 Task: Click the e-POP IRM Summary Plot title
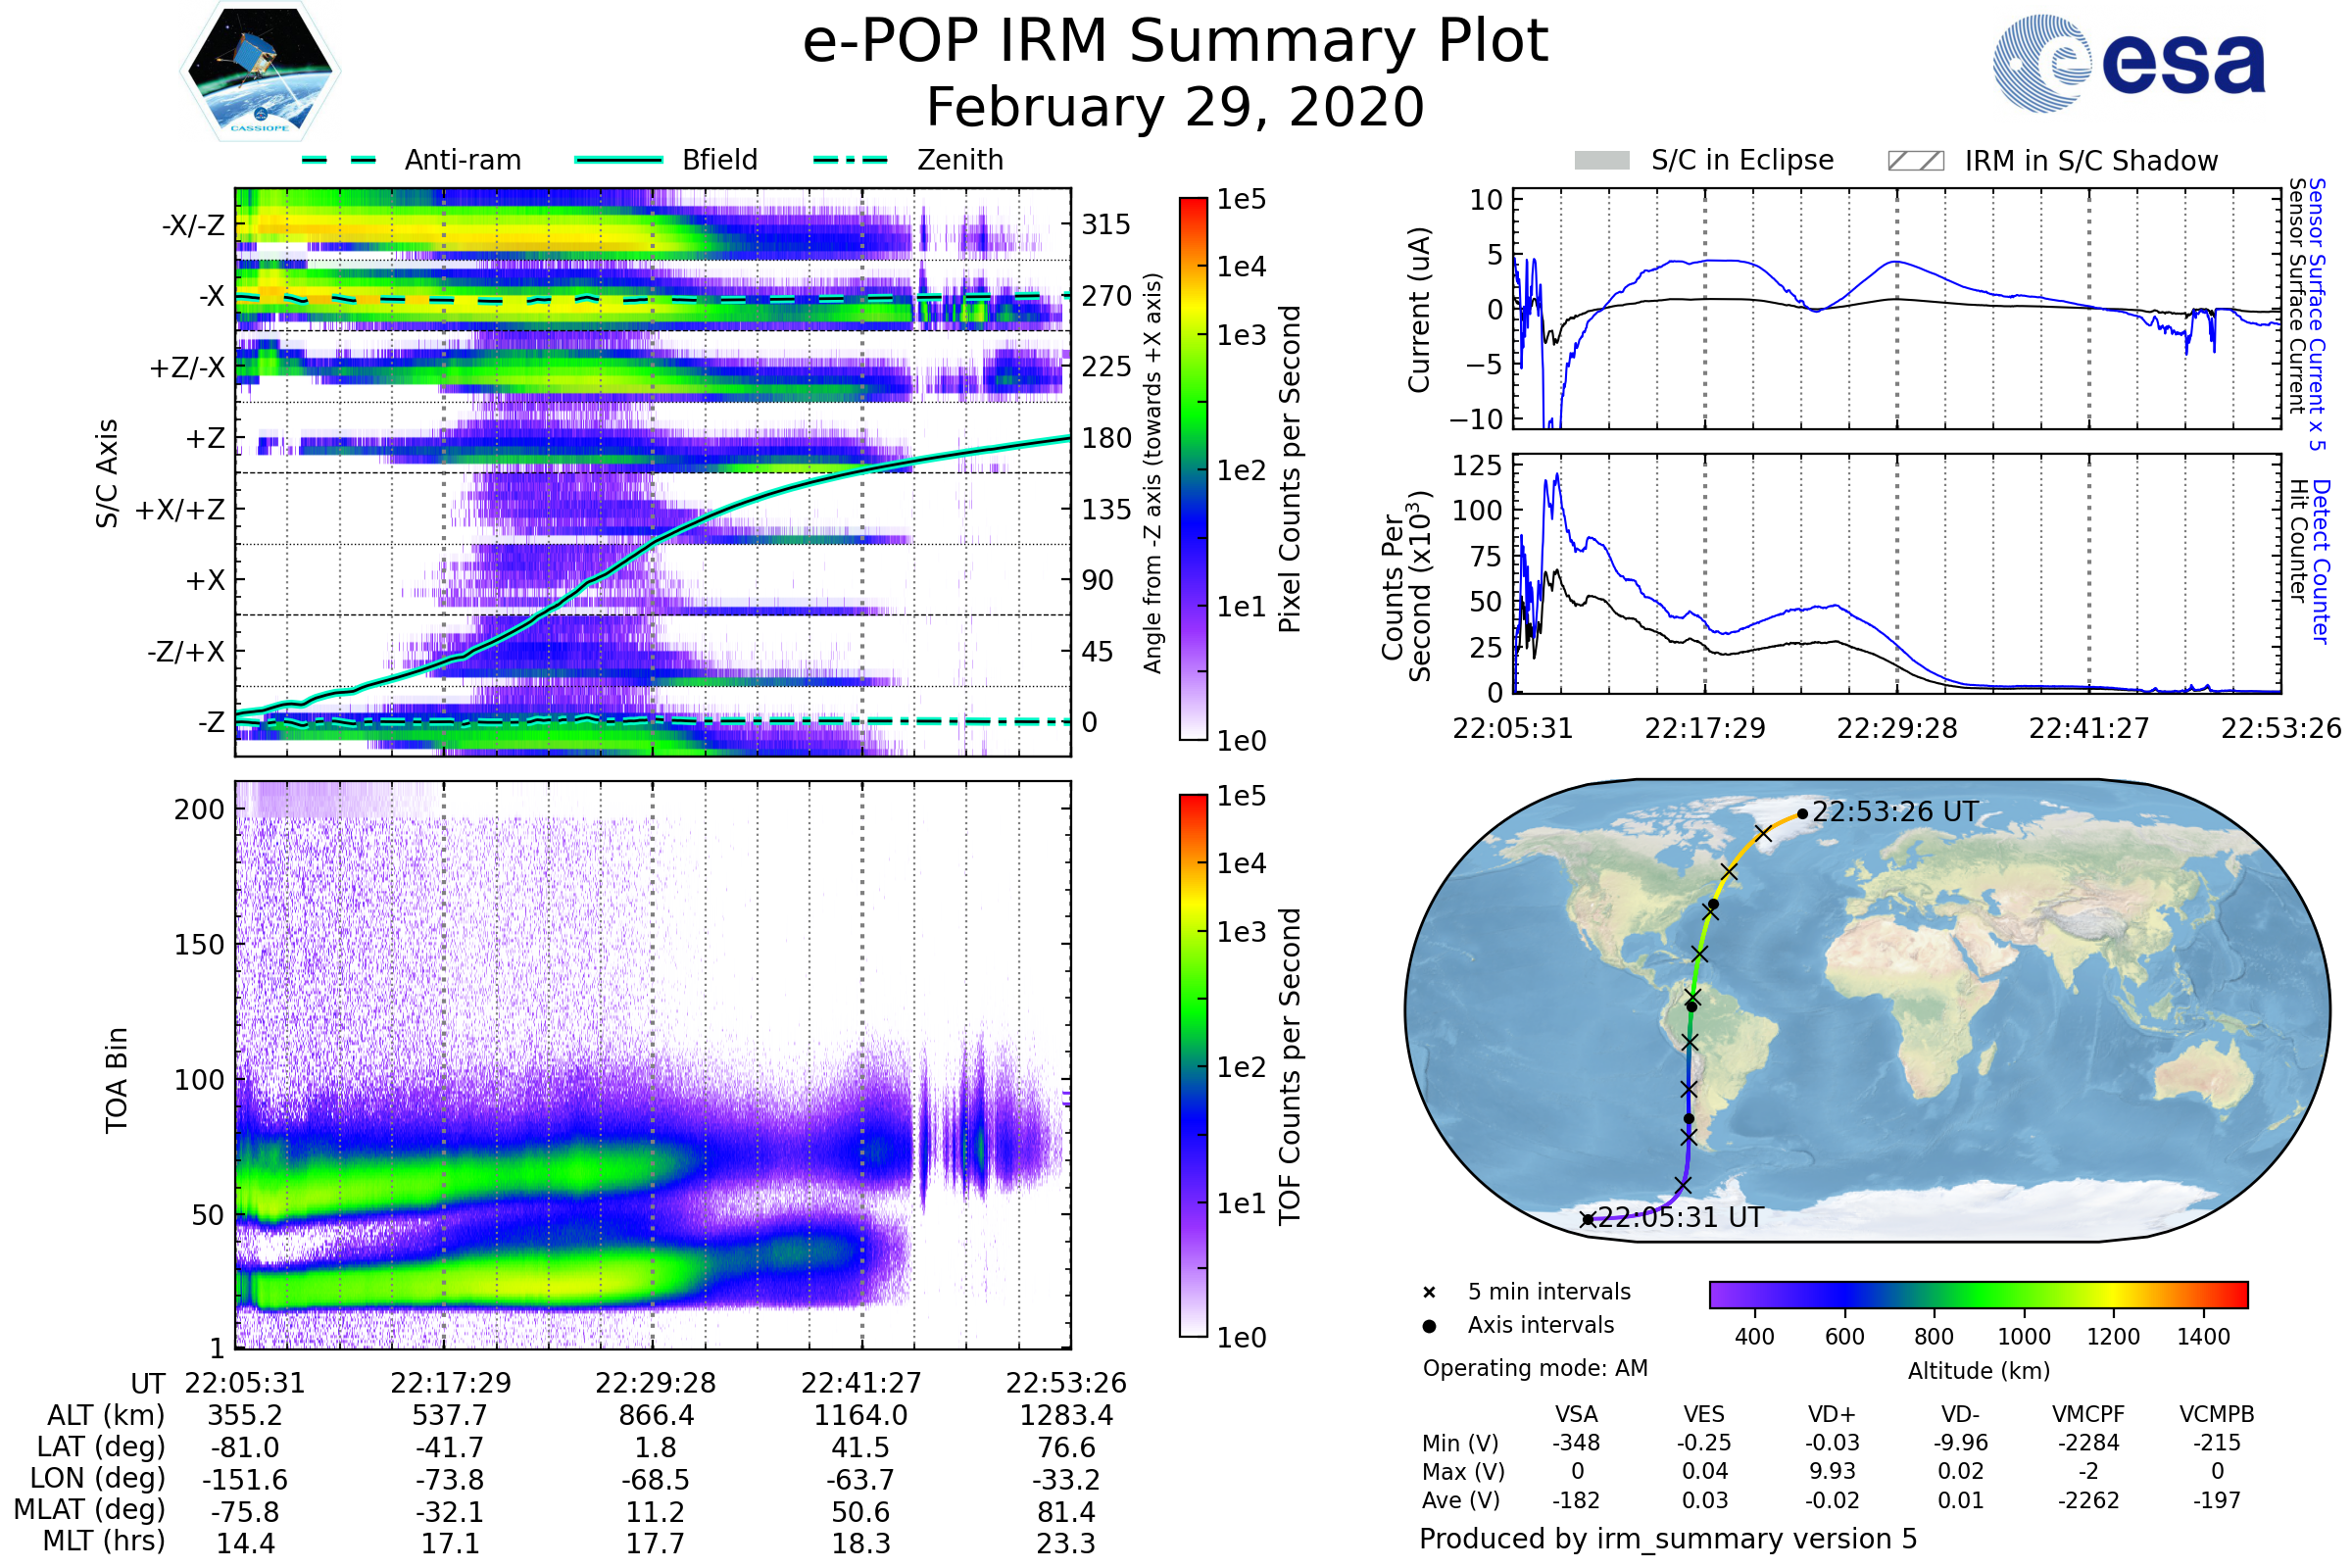(1175, 42)
